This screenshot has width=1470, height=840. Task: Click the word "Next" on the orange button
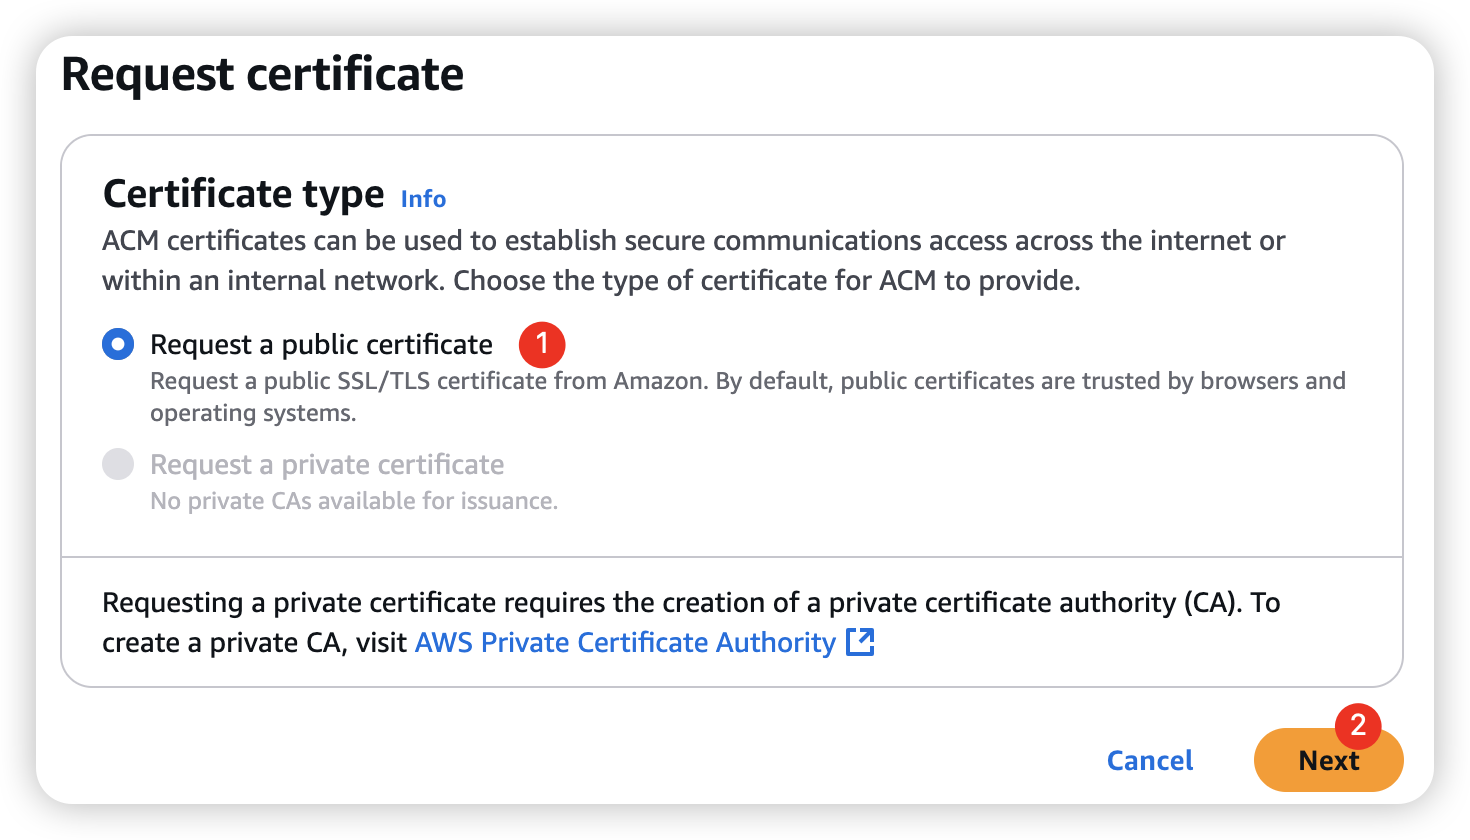(1328, 761)
